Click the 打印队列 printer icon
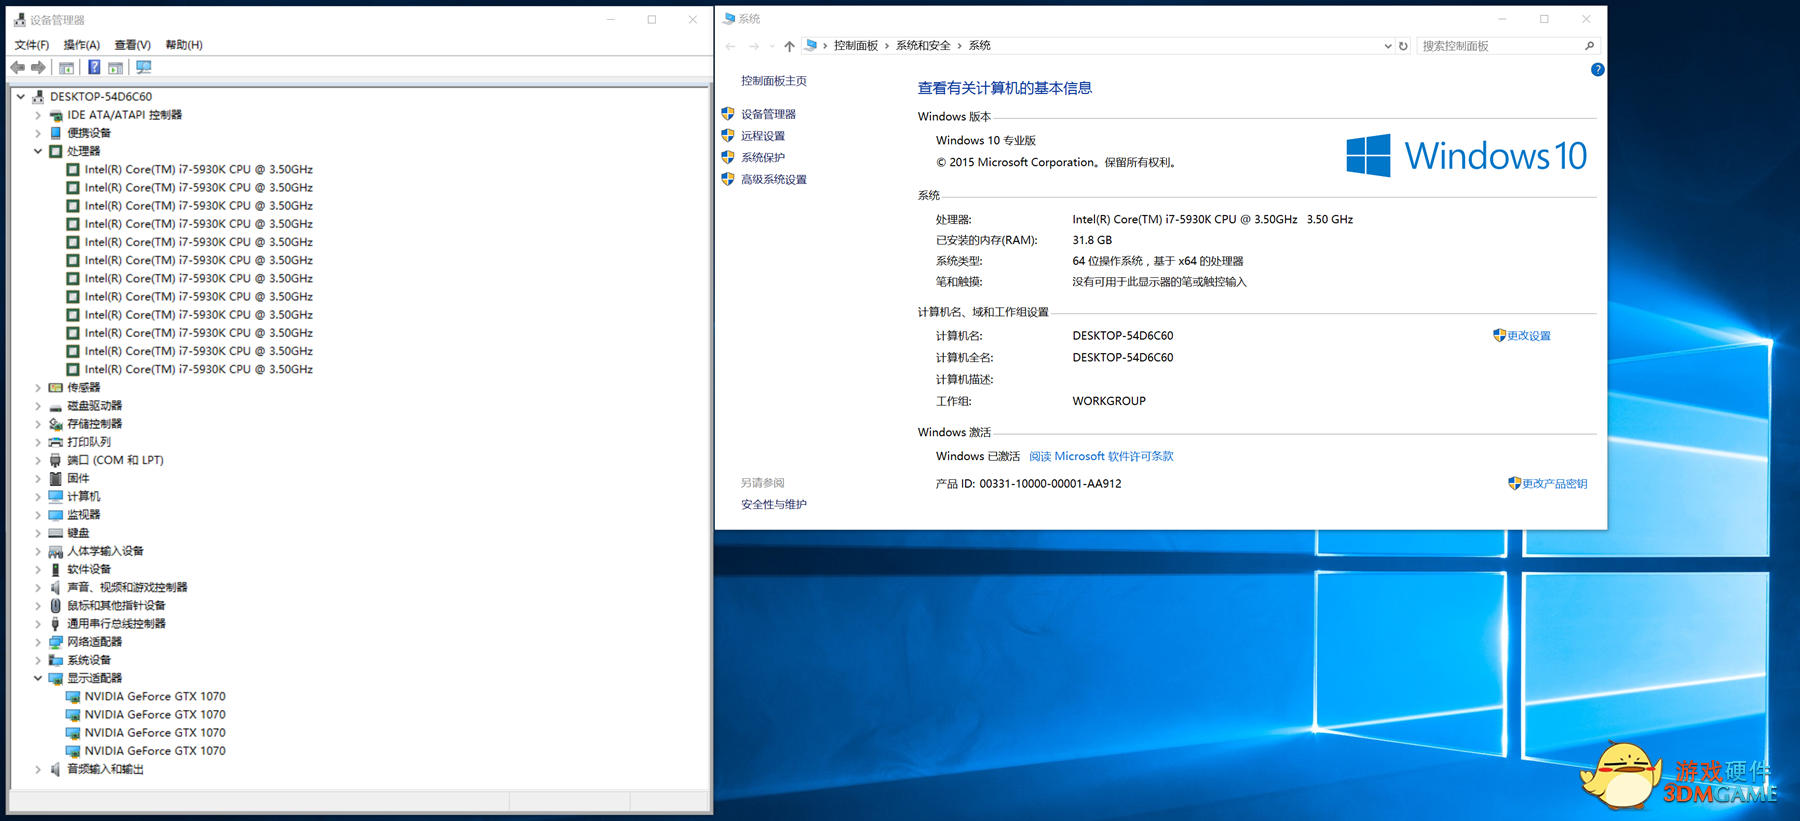 pyautogui.click(x=56, y=442)
